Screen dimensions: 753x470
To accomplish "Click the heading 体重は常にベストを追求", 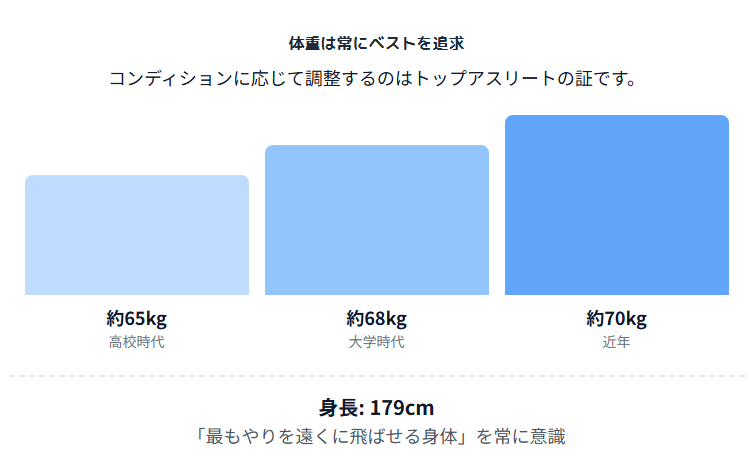I will [376, 44].
